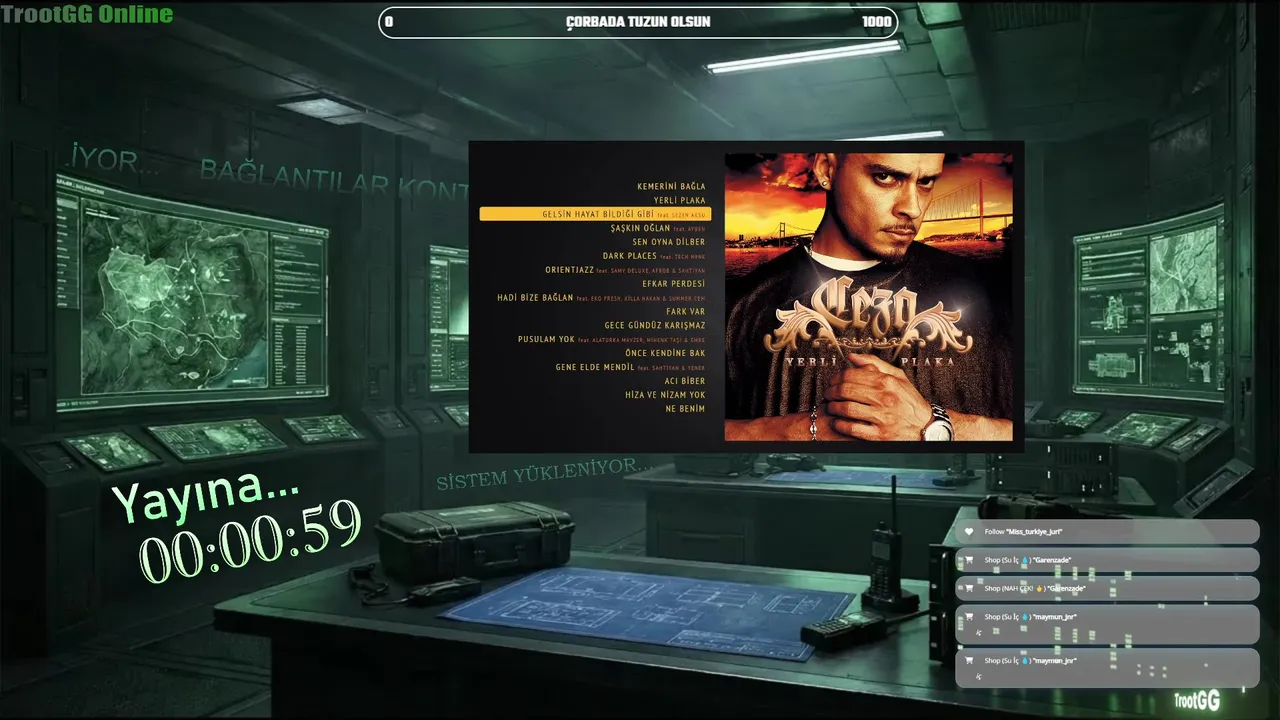The width and height of the screenshot is (1280, 720).
Task: Select the Gene Elde Mendil track
Action: point(630,367)
